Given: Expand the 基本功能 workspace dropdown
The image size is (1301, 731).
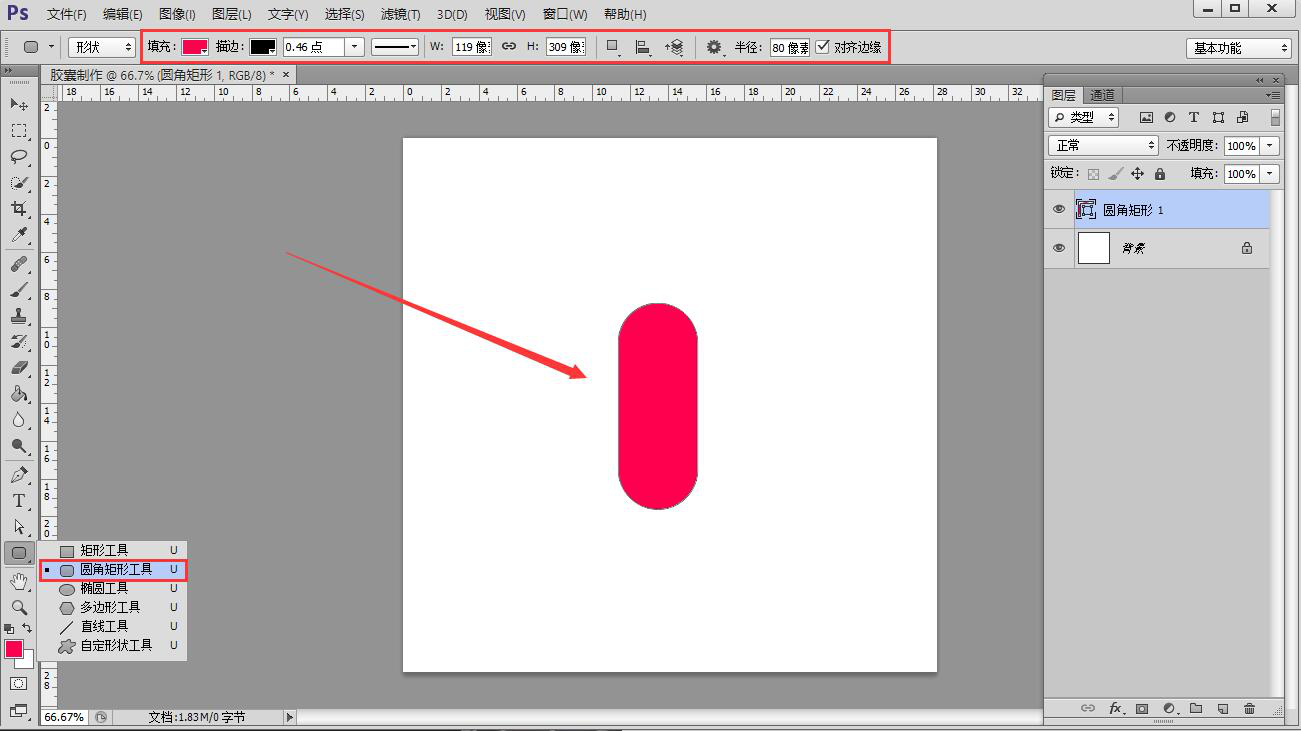Looking at the screenshot, I should [1239, 48].
